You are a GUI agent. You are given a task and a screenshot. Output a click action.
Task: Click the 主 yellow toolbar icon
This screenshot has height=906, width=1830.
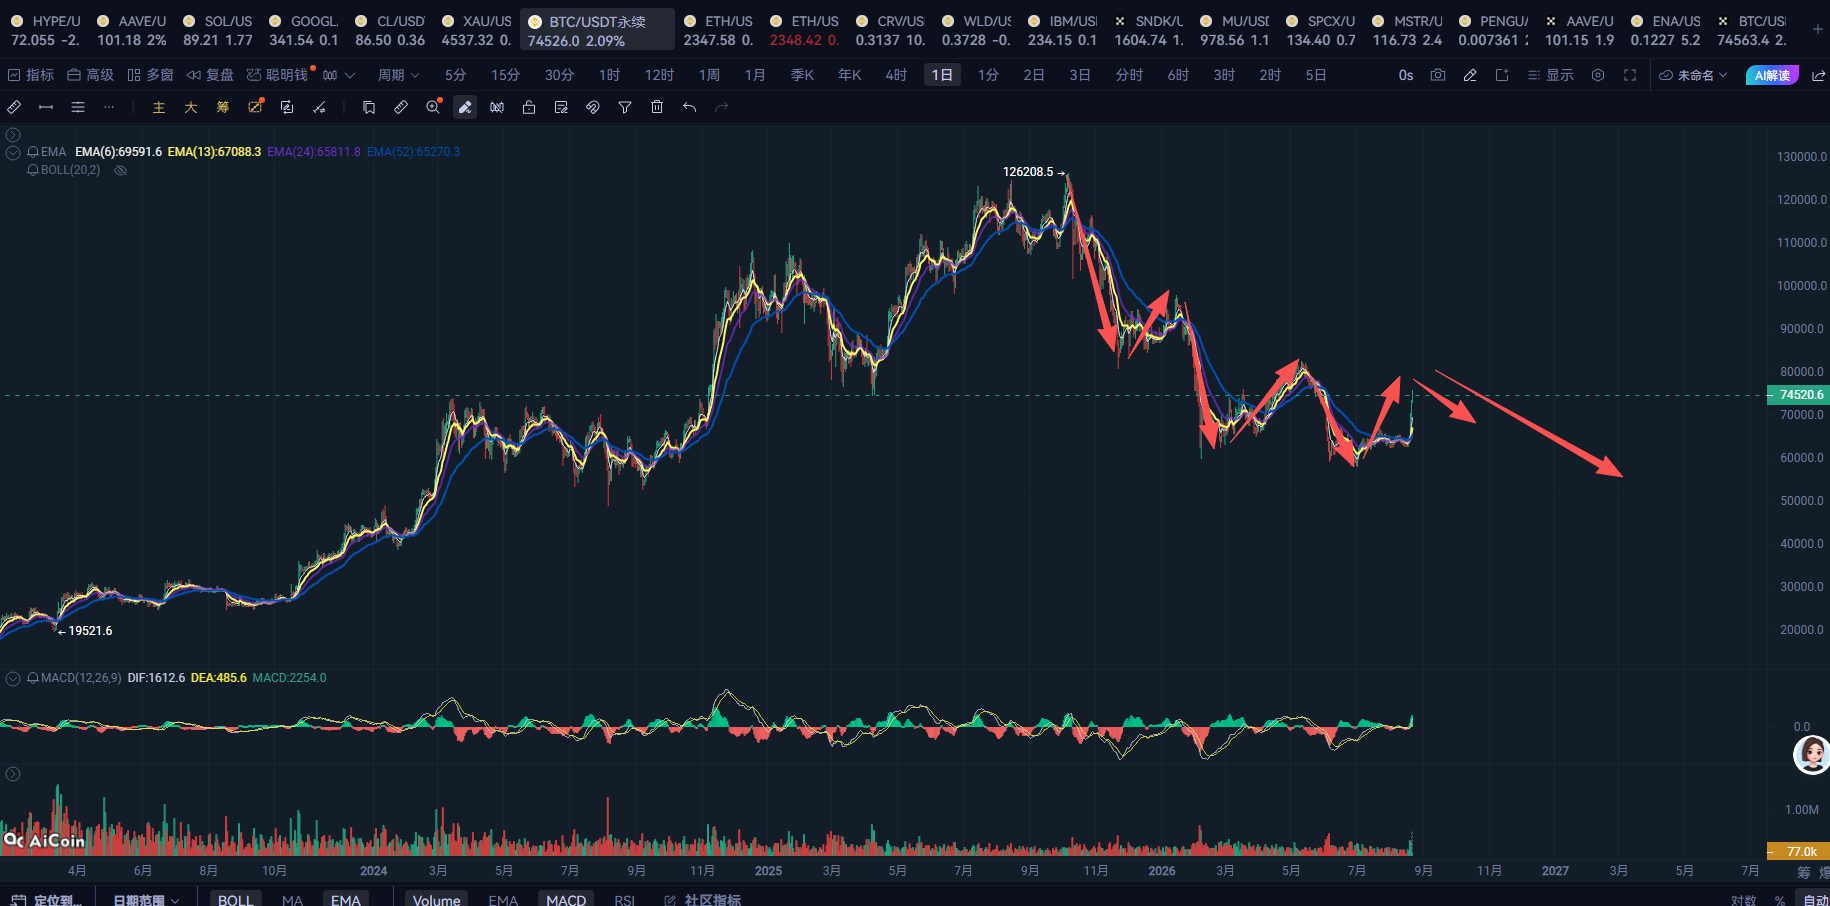pos(159,107)
